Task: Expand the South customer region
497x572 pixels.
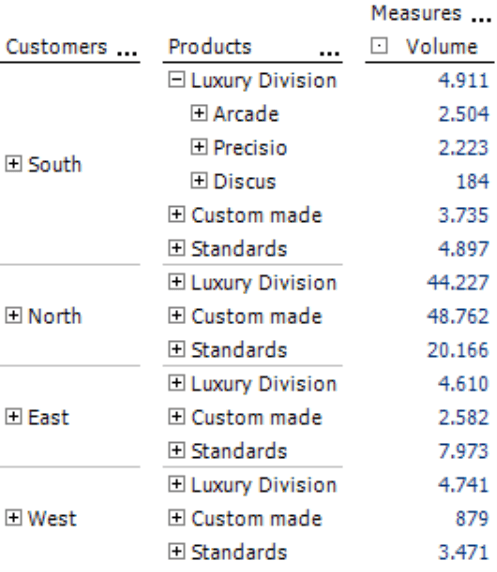Action: click(x=14, y=164)
